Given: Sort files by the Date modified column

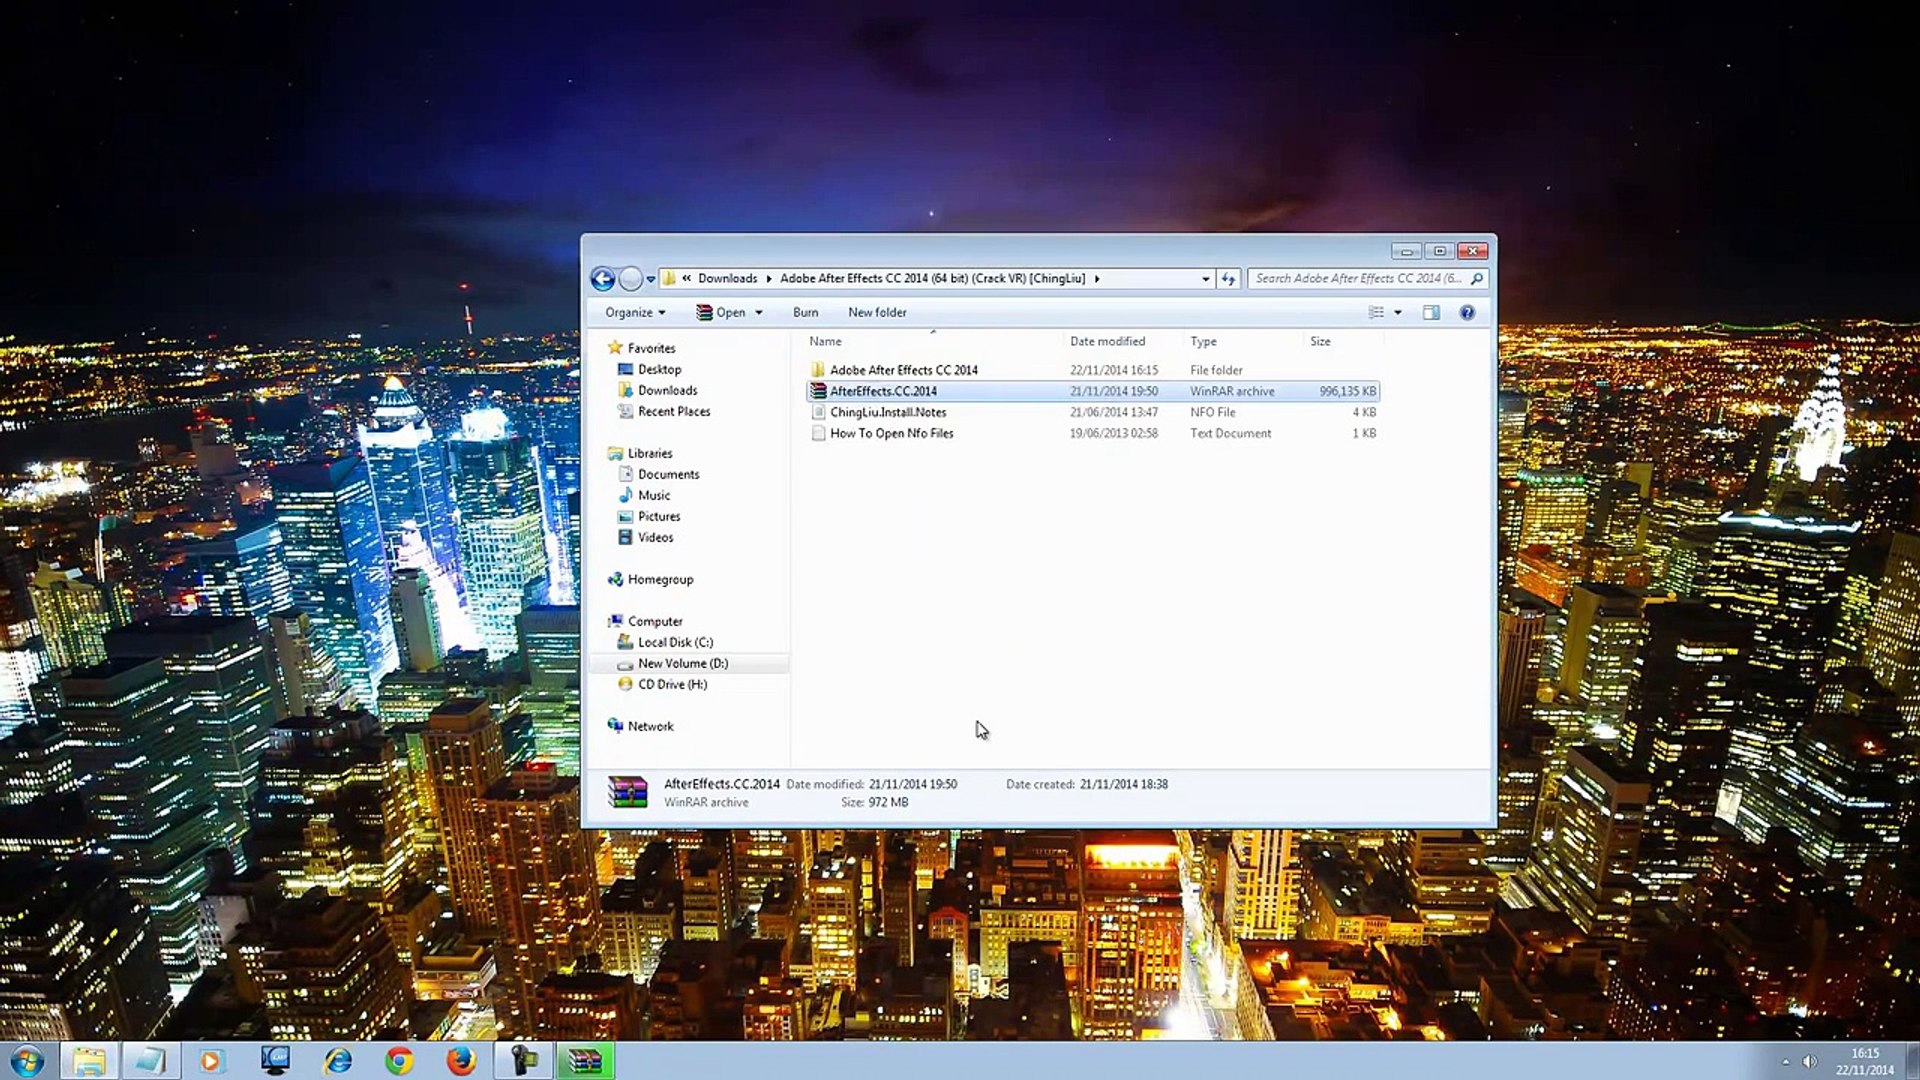Looking at the screenshot, I should pos(1107,341).
